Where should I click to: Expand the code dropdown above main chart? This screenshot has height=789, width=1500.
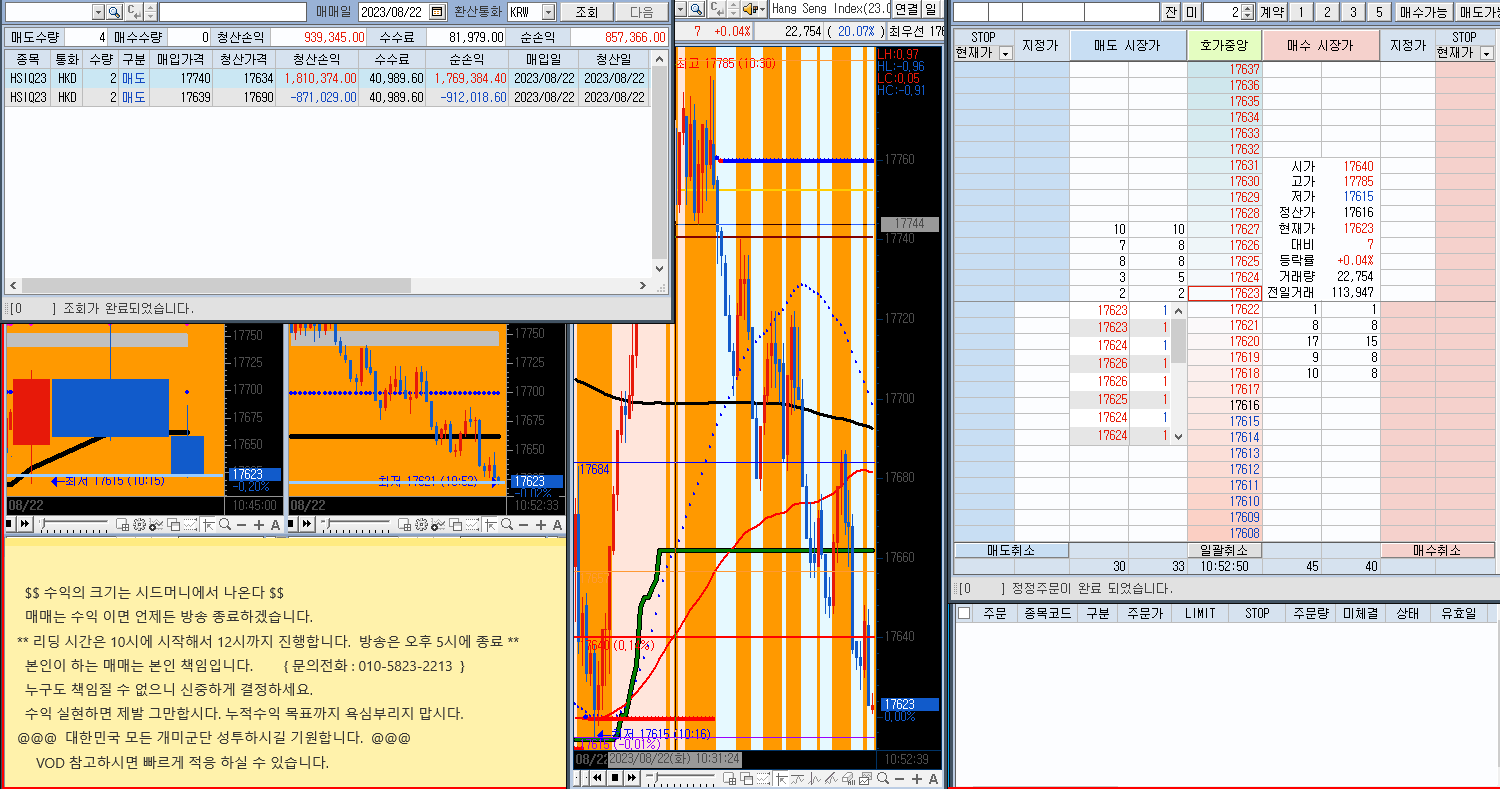pyautogui.click(x=682, y=9)
